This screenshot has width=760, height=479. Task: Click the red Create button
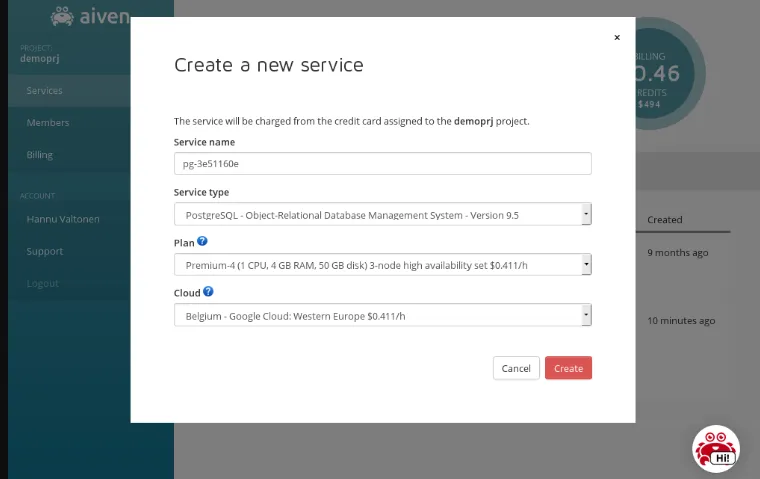(x=568, y=368)
